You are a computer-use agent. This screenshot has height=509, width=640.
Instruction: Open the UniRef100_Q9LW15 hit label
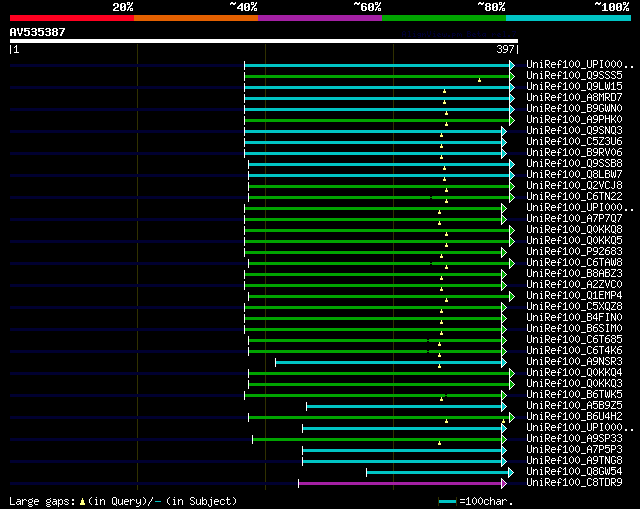pos(574,87)
